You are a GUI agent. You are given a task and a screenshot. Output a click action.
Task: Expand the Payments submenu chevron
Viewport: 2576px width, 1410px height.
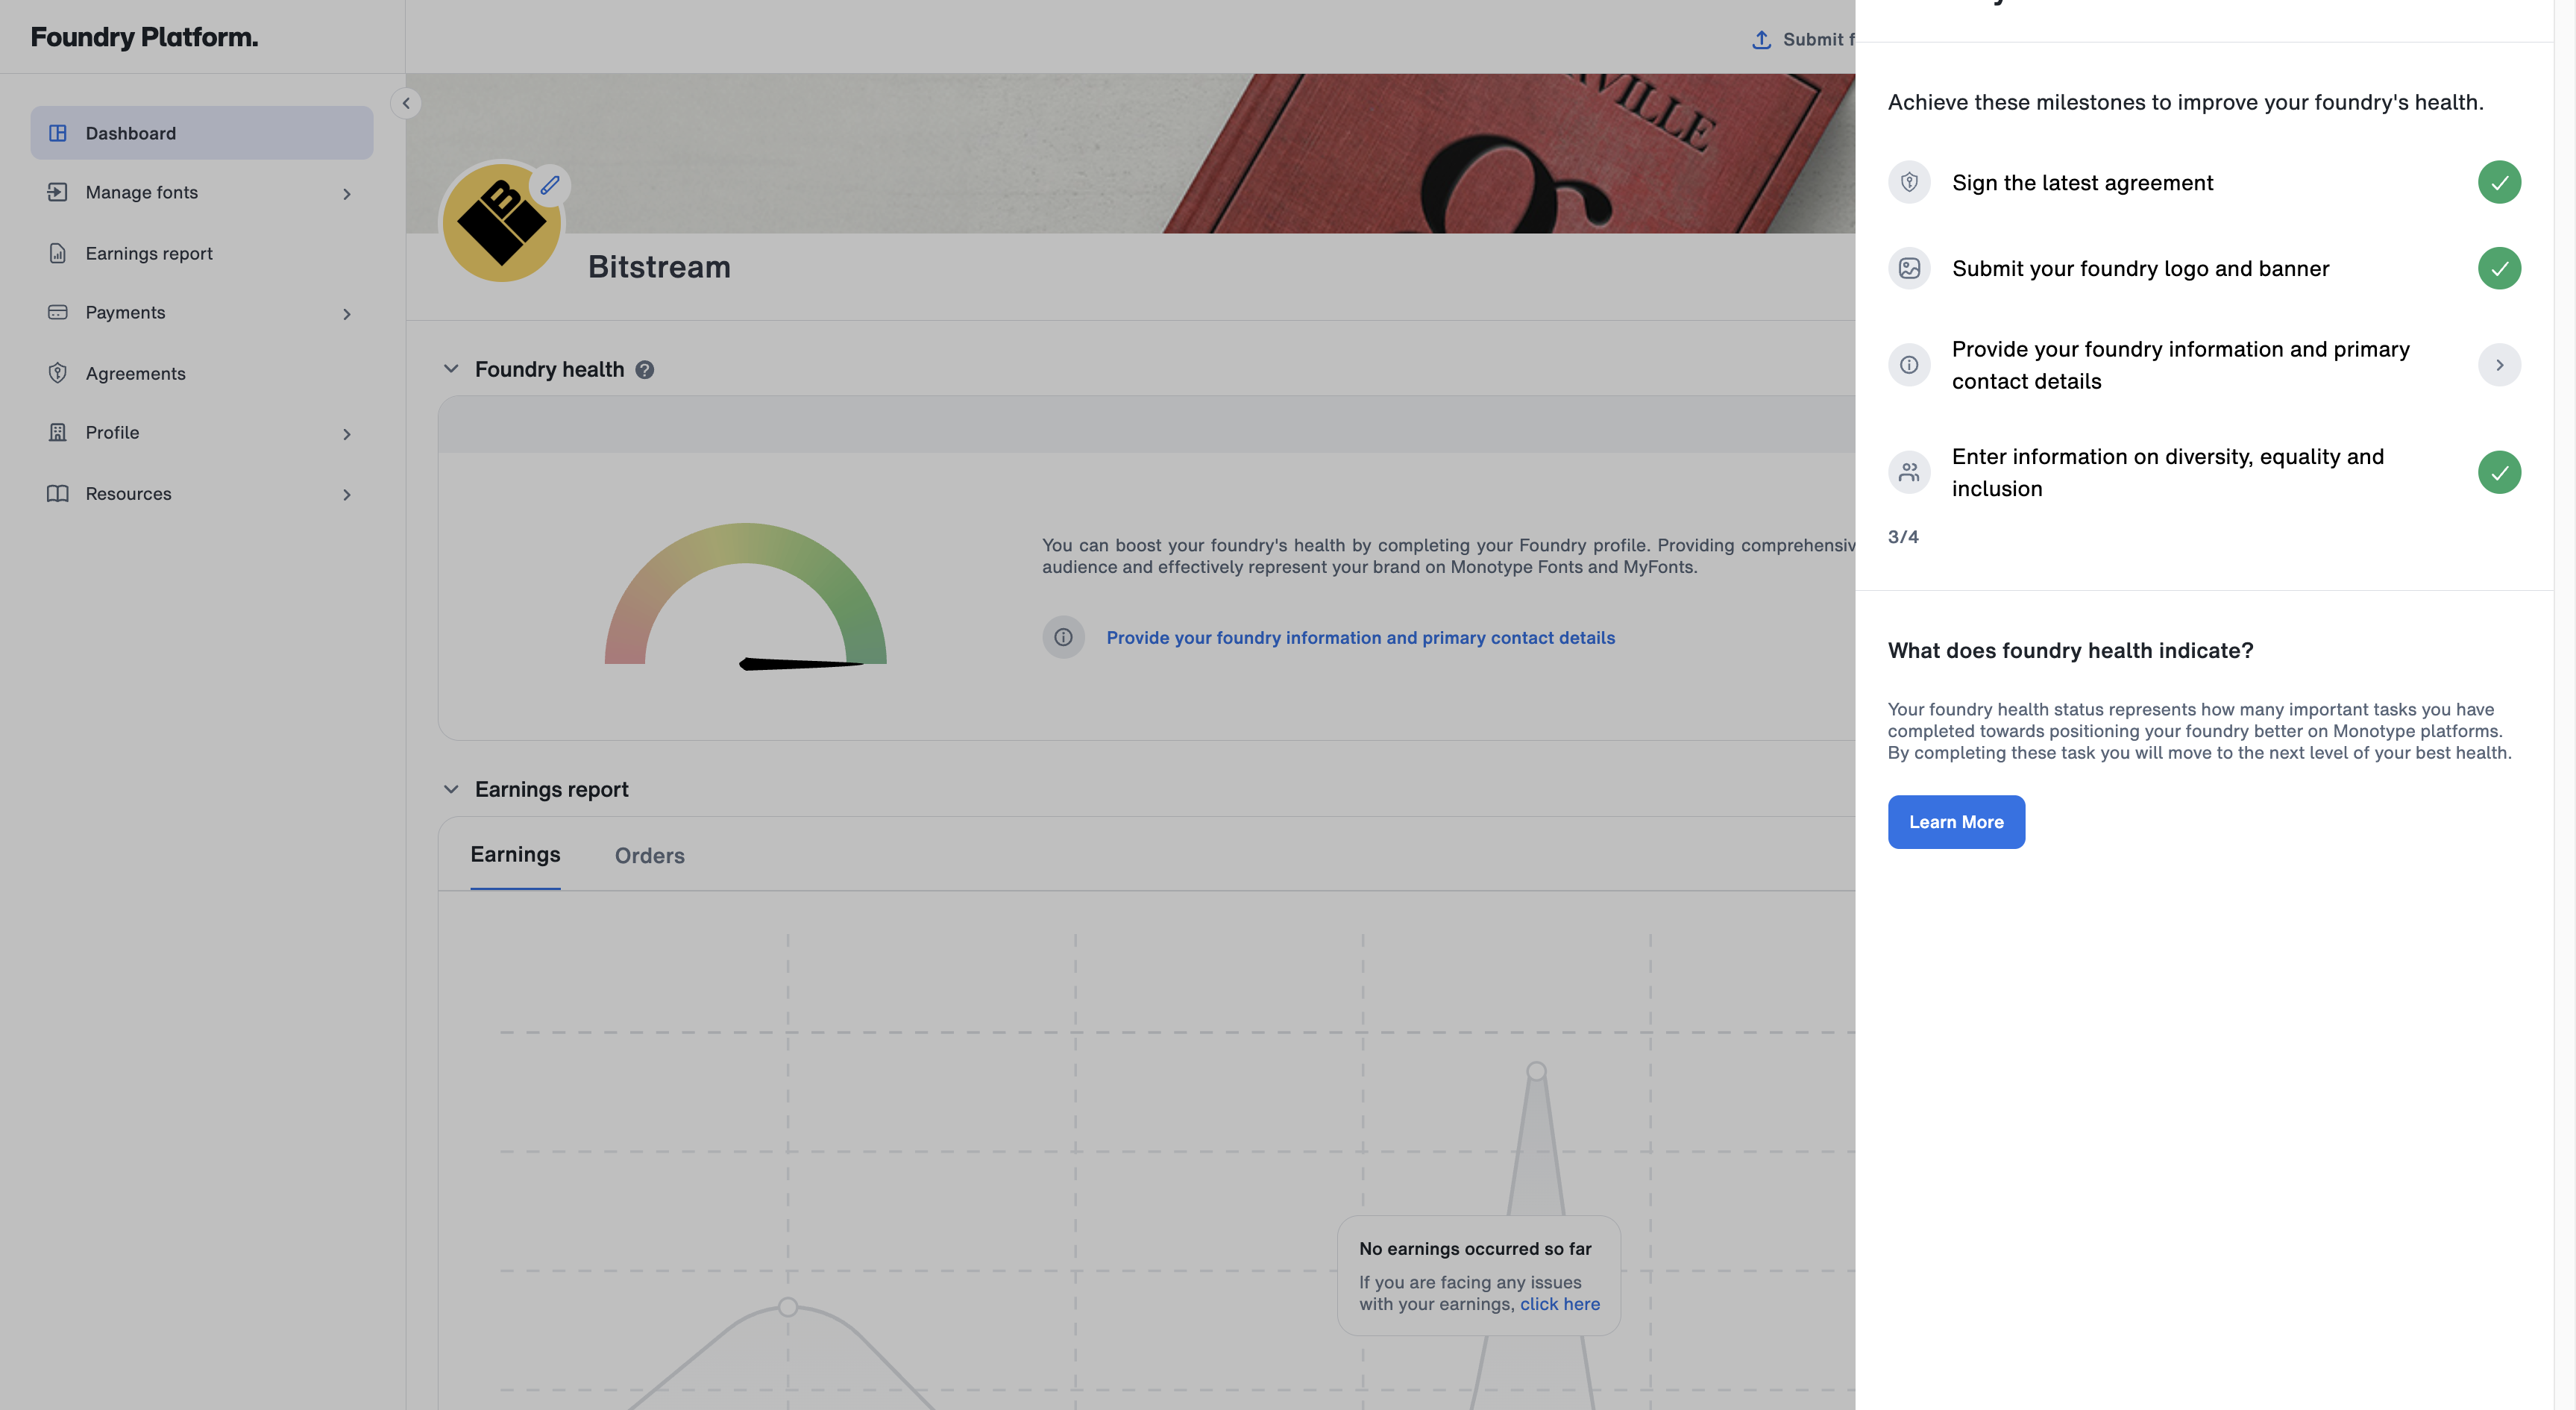coord(347,313)
